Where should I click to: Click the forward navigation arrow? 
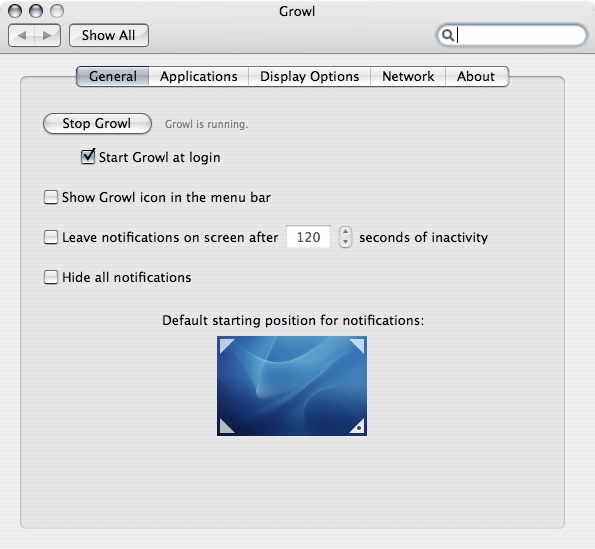tap(47, 36)
